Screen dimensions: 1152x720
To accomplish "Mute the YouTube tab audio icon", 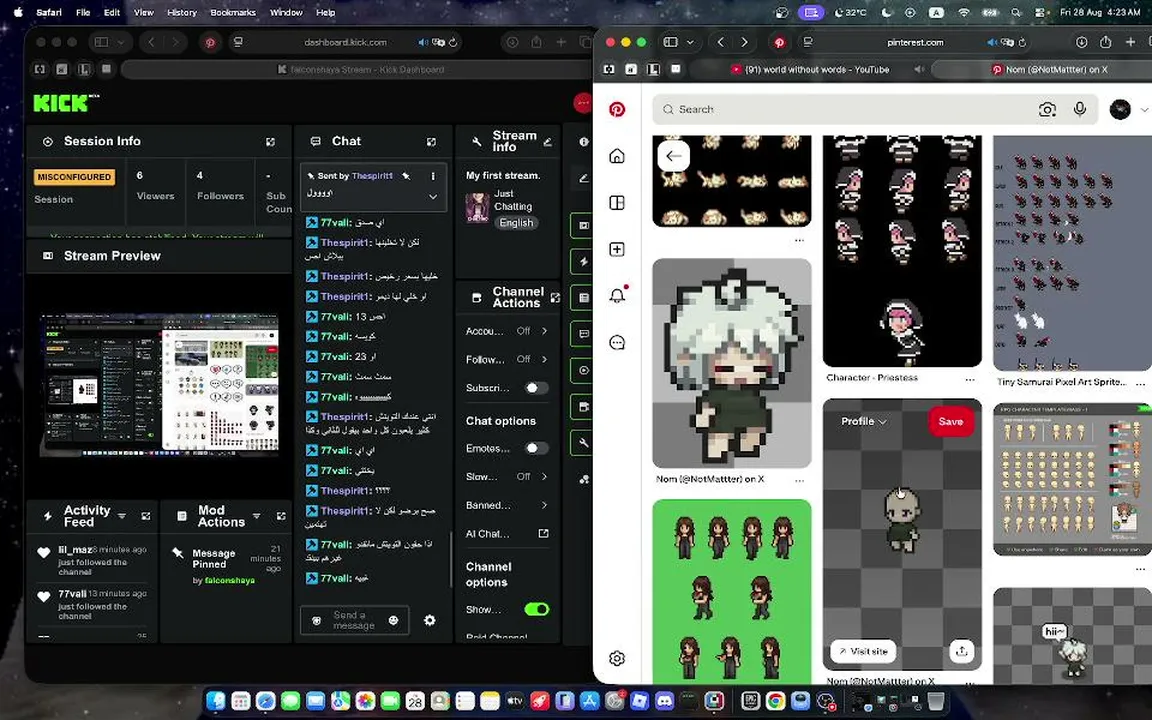I will 918,69.
